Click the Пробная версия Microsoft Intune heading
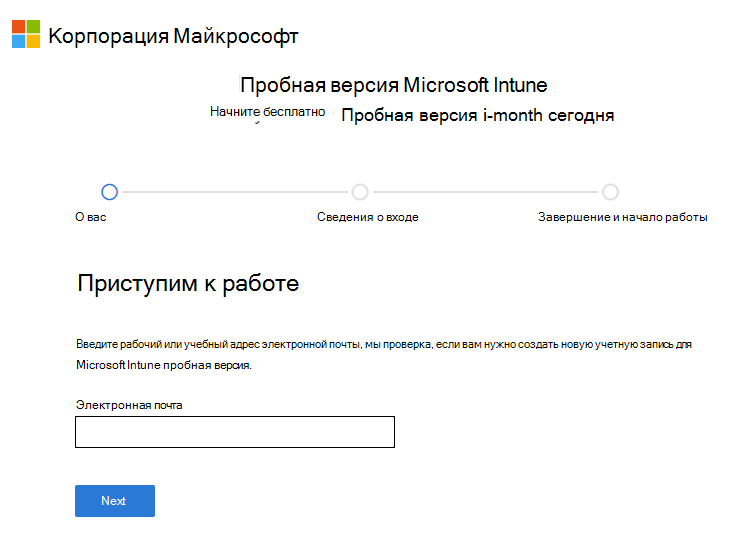Screen dimensions: 733x545 (394, 85)
